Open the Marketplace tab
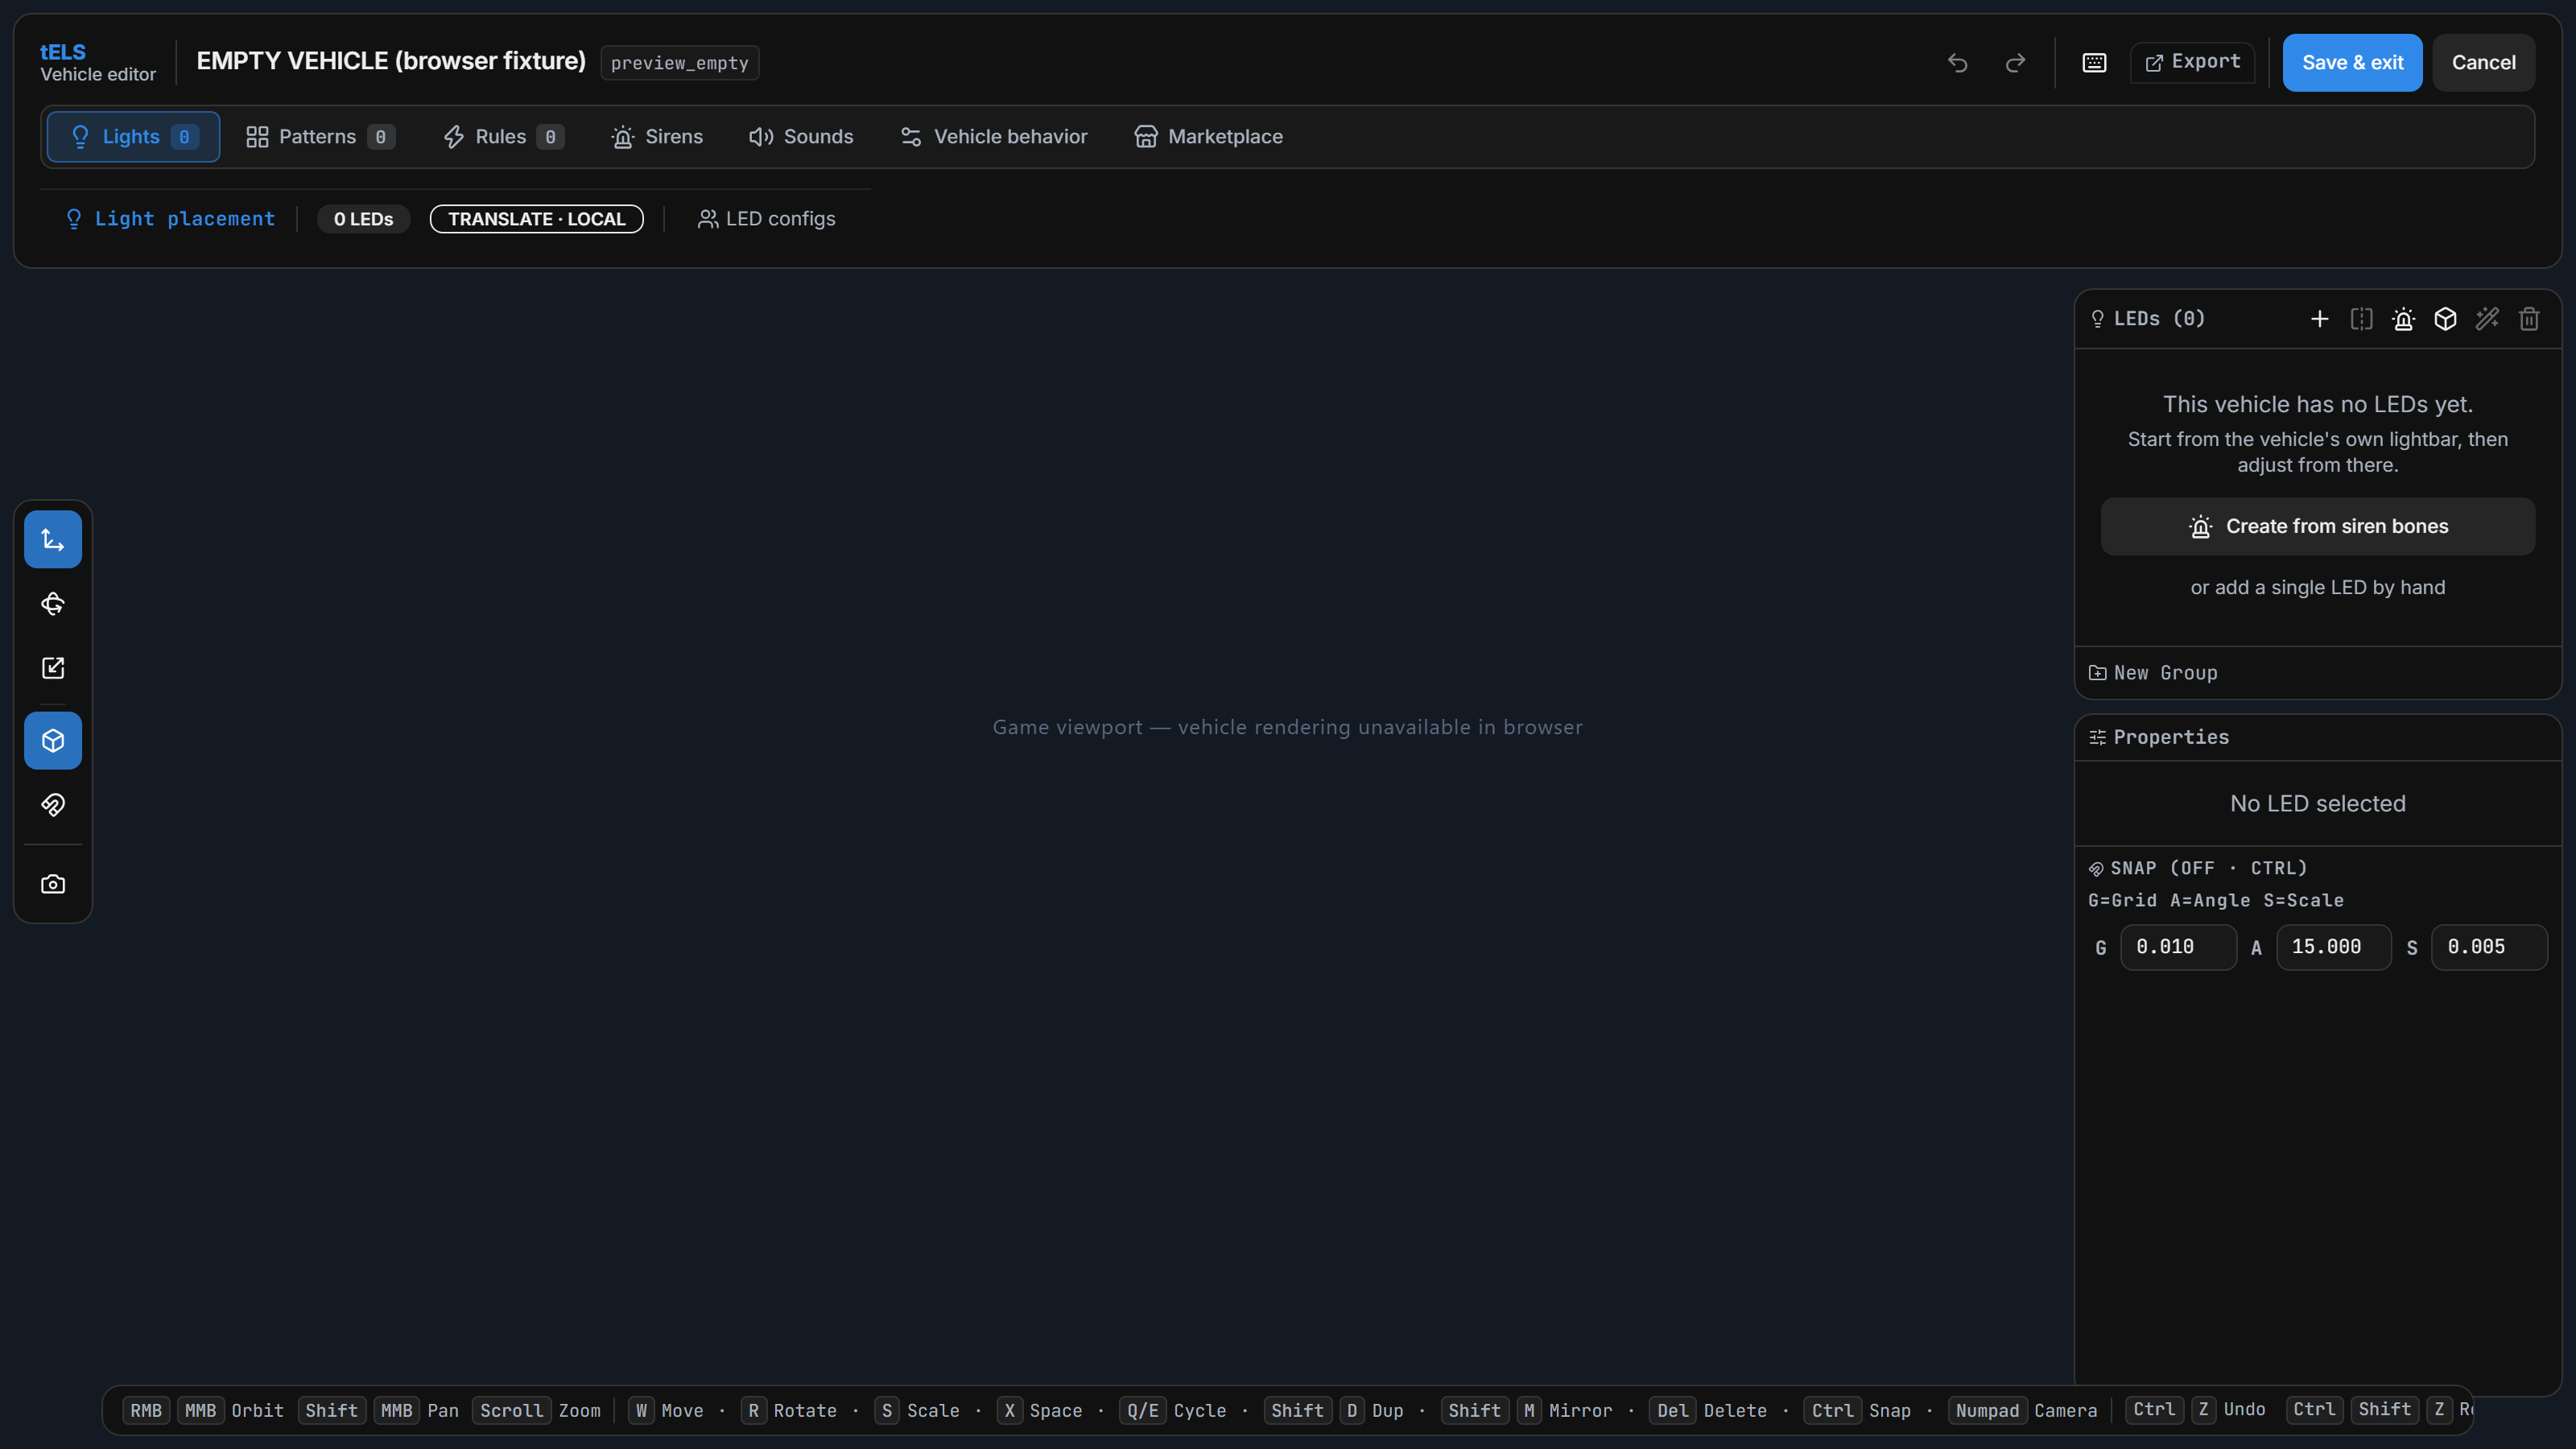Image resolution: width=2576 pixels, height=1449 pixels. pos(1208,137)
